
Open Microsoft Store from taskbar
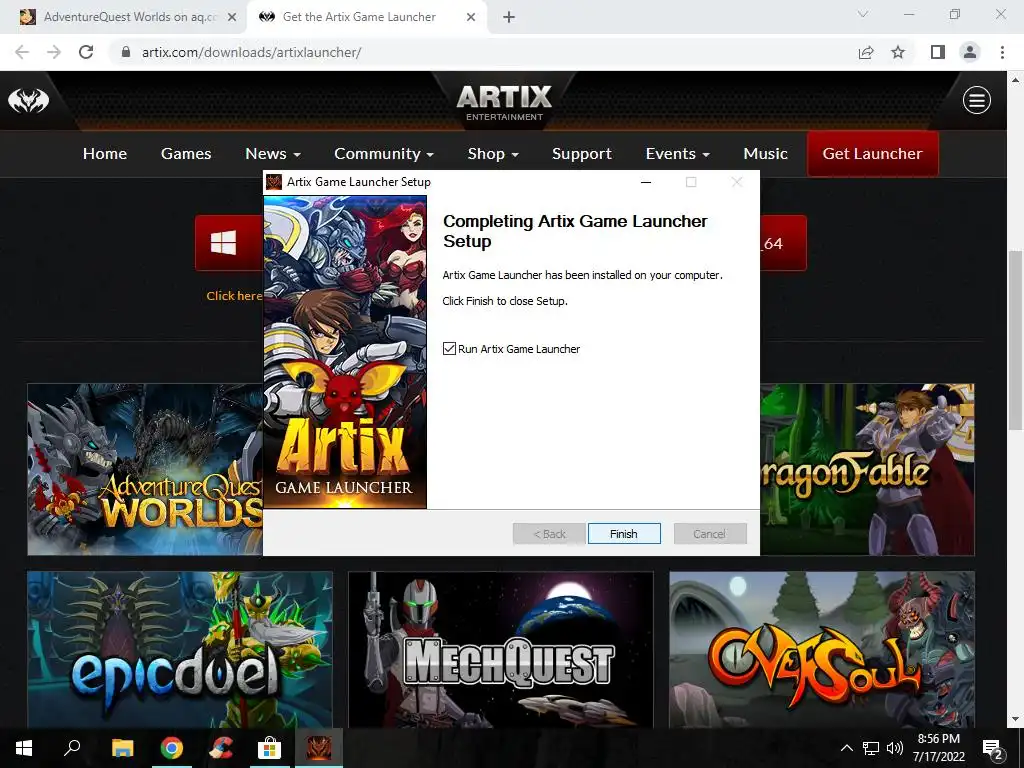(x=269, y=748)
